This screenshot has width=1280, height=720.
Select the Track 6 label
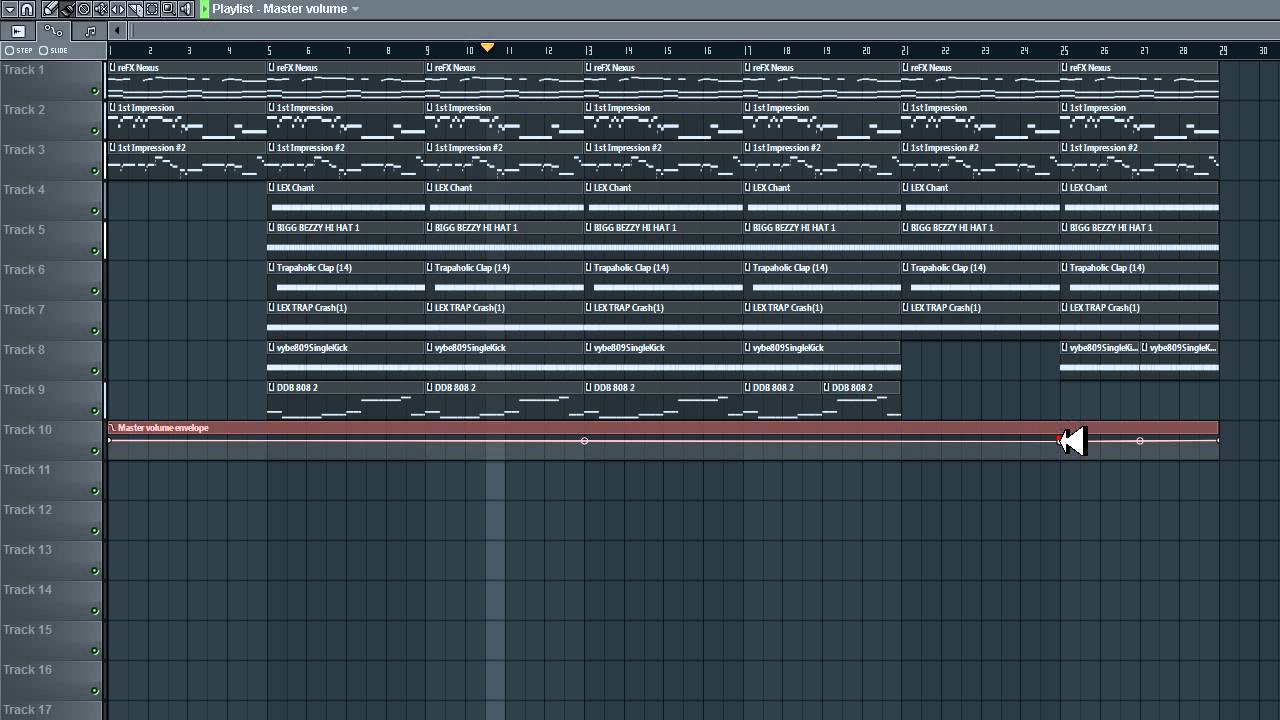pos(24,270)
